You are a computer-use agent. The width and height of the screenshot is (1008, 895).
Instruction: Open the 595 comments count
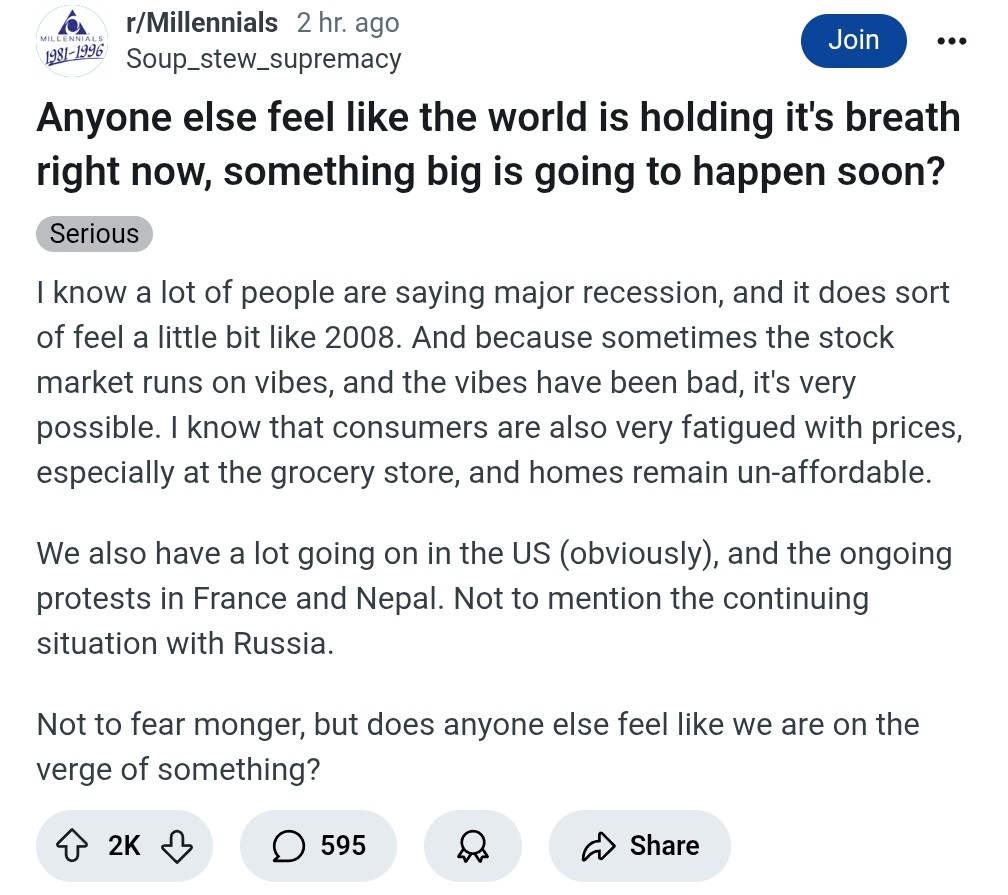click(x=343, y=846)
